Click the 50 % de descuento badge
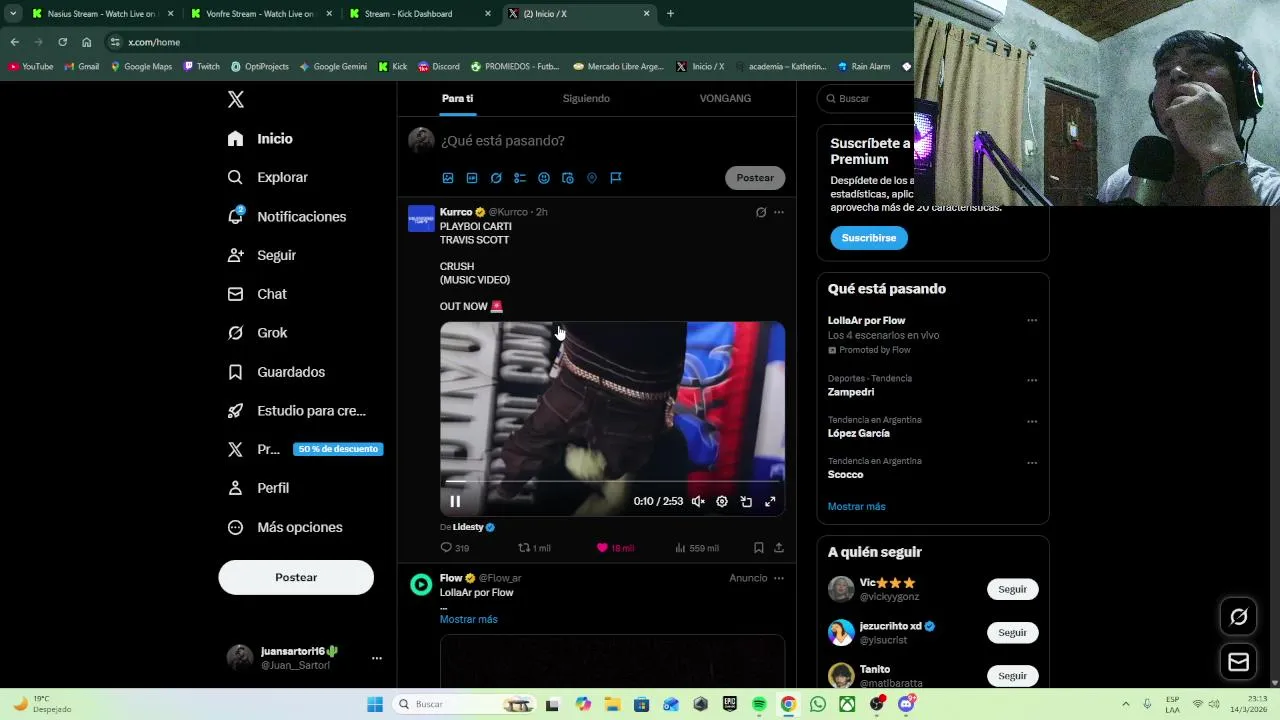The height and width of the screenshot is (720, 1280). point(338,449)
